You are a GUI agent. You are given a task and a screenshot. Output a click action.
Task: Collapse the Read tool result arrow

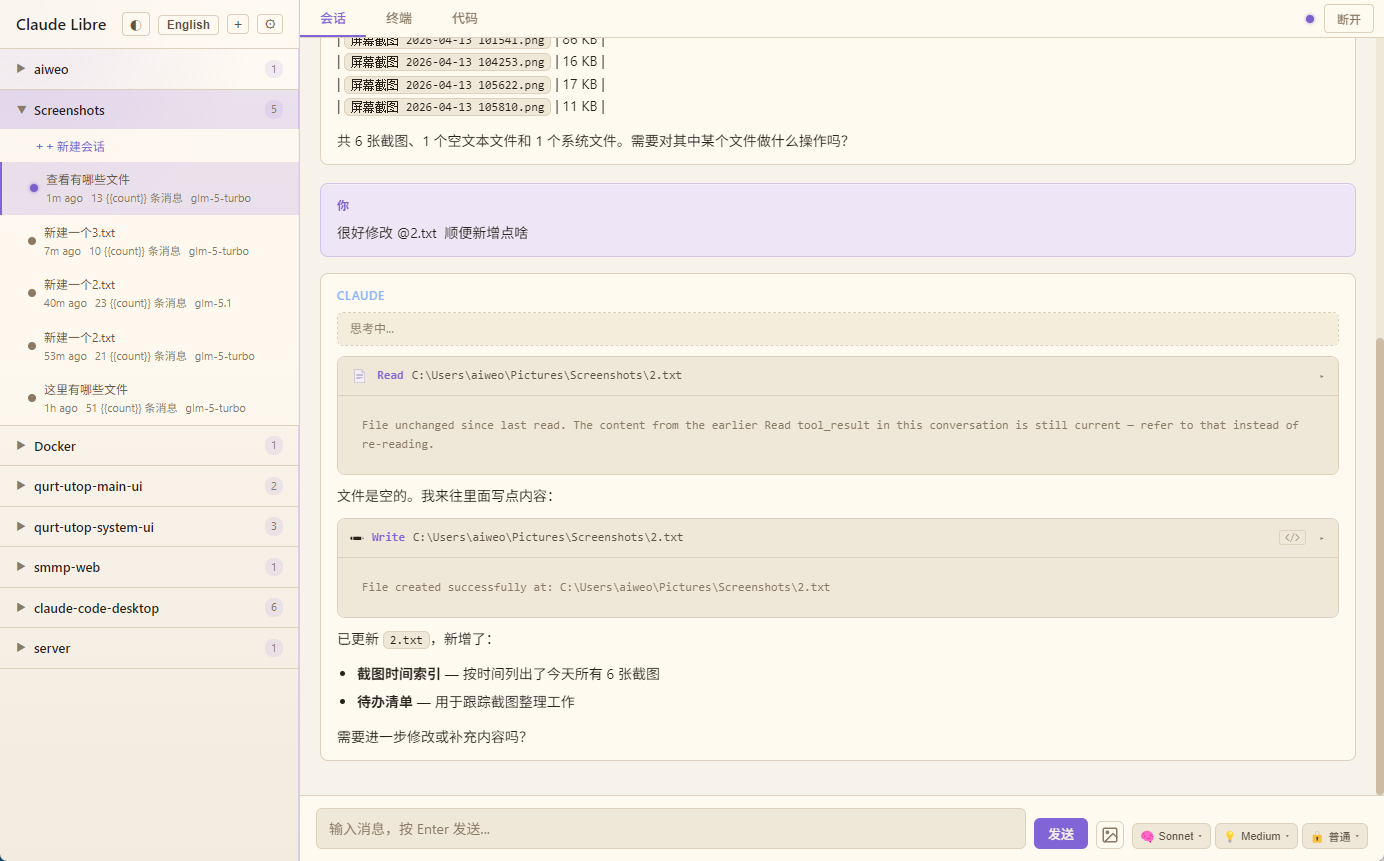point(1322,376)
